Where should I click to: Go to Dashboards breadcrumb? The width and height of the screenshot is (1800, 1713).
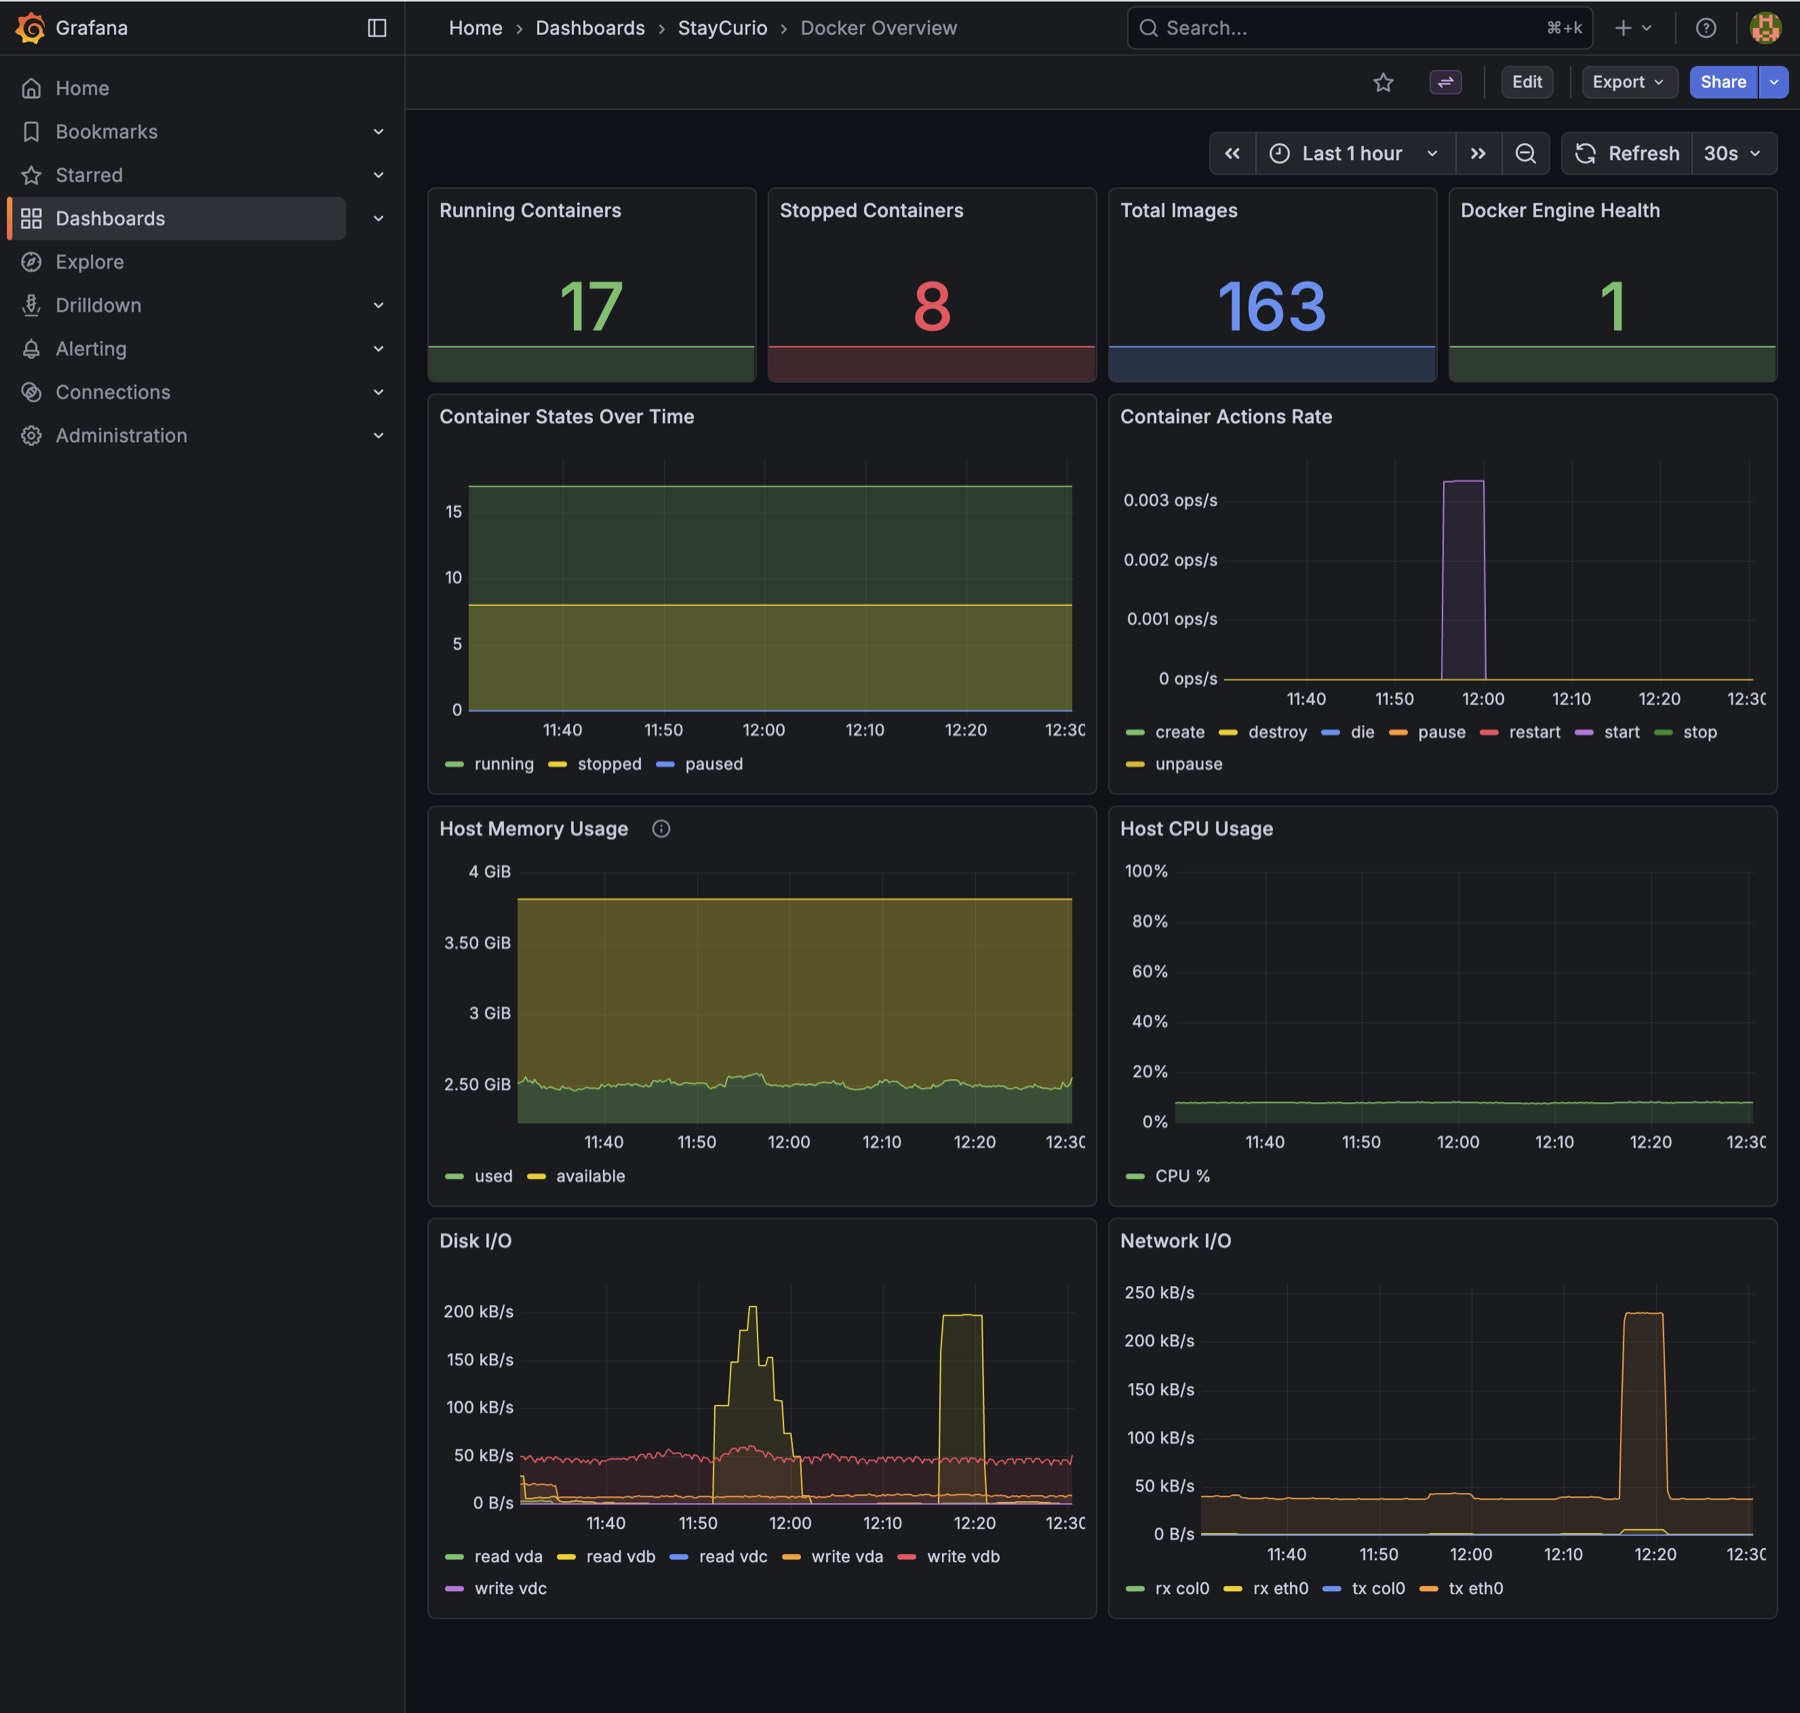click(590, 28)
